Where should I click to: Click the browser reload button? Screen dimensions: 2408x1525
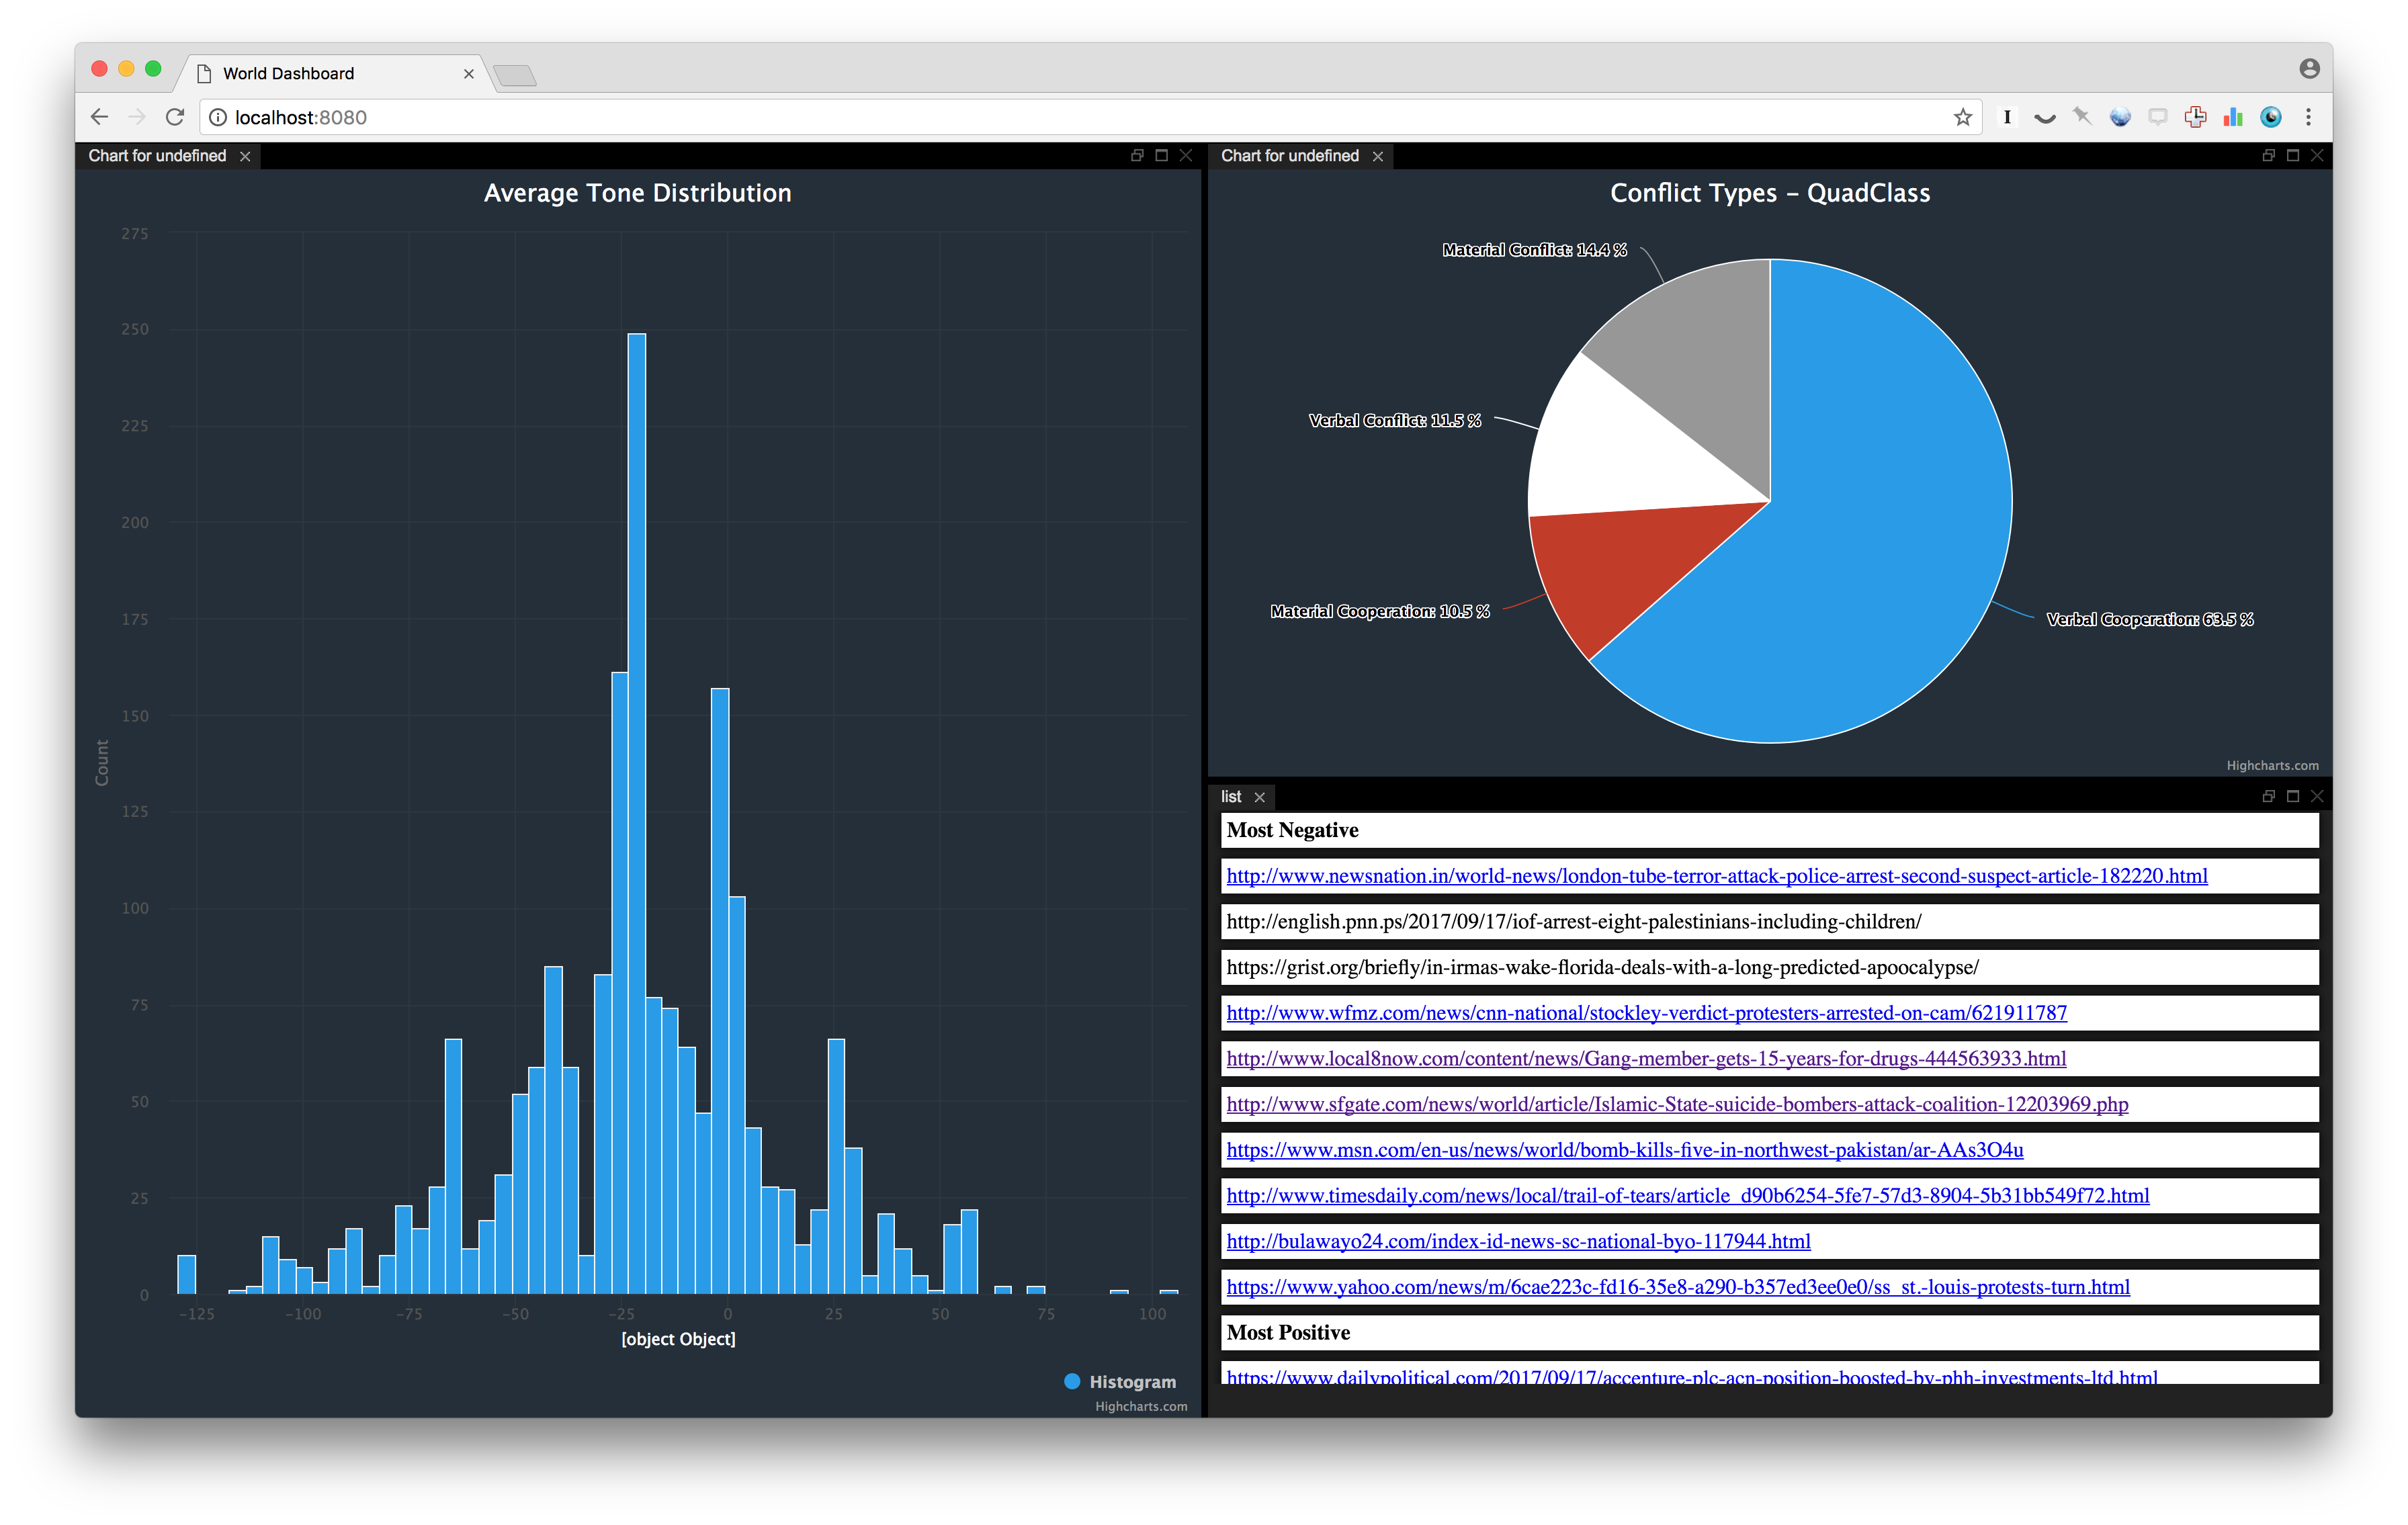175,117
